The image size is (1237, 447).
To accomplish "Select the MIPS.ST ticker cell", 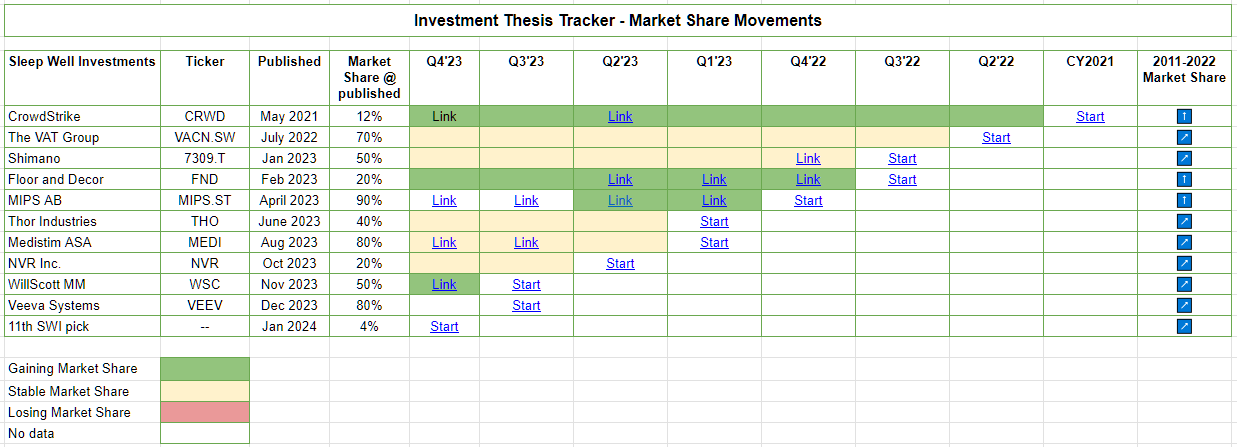I will click(204, 200).
